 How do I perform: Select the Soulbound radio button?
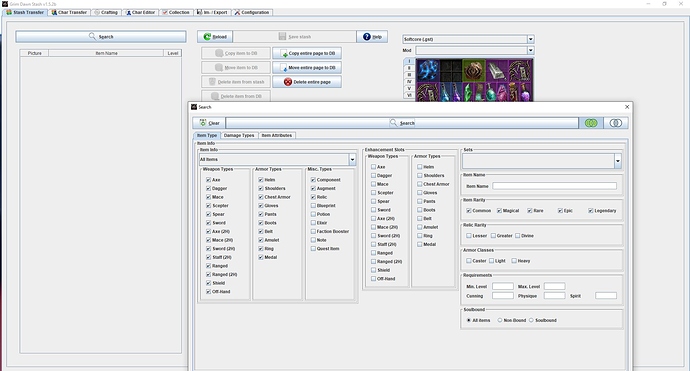point(531,320)
